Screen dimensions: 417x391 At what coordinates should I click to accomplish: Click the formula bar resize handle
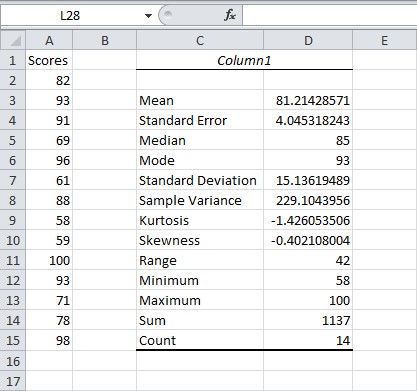168,14
